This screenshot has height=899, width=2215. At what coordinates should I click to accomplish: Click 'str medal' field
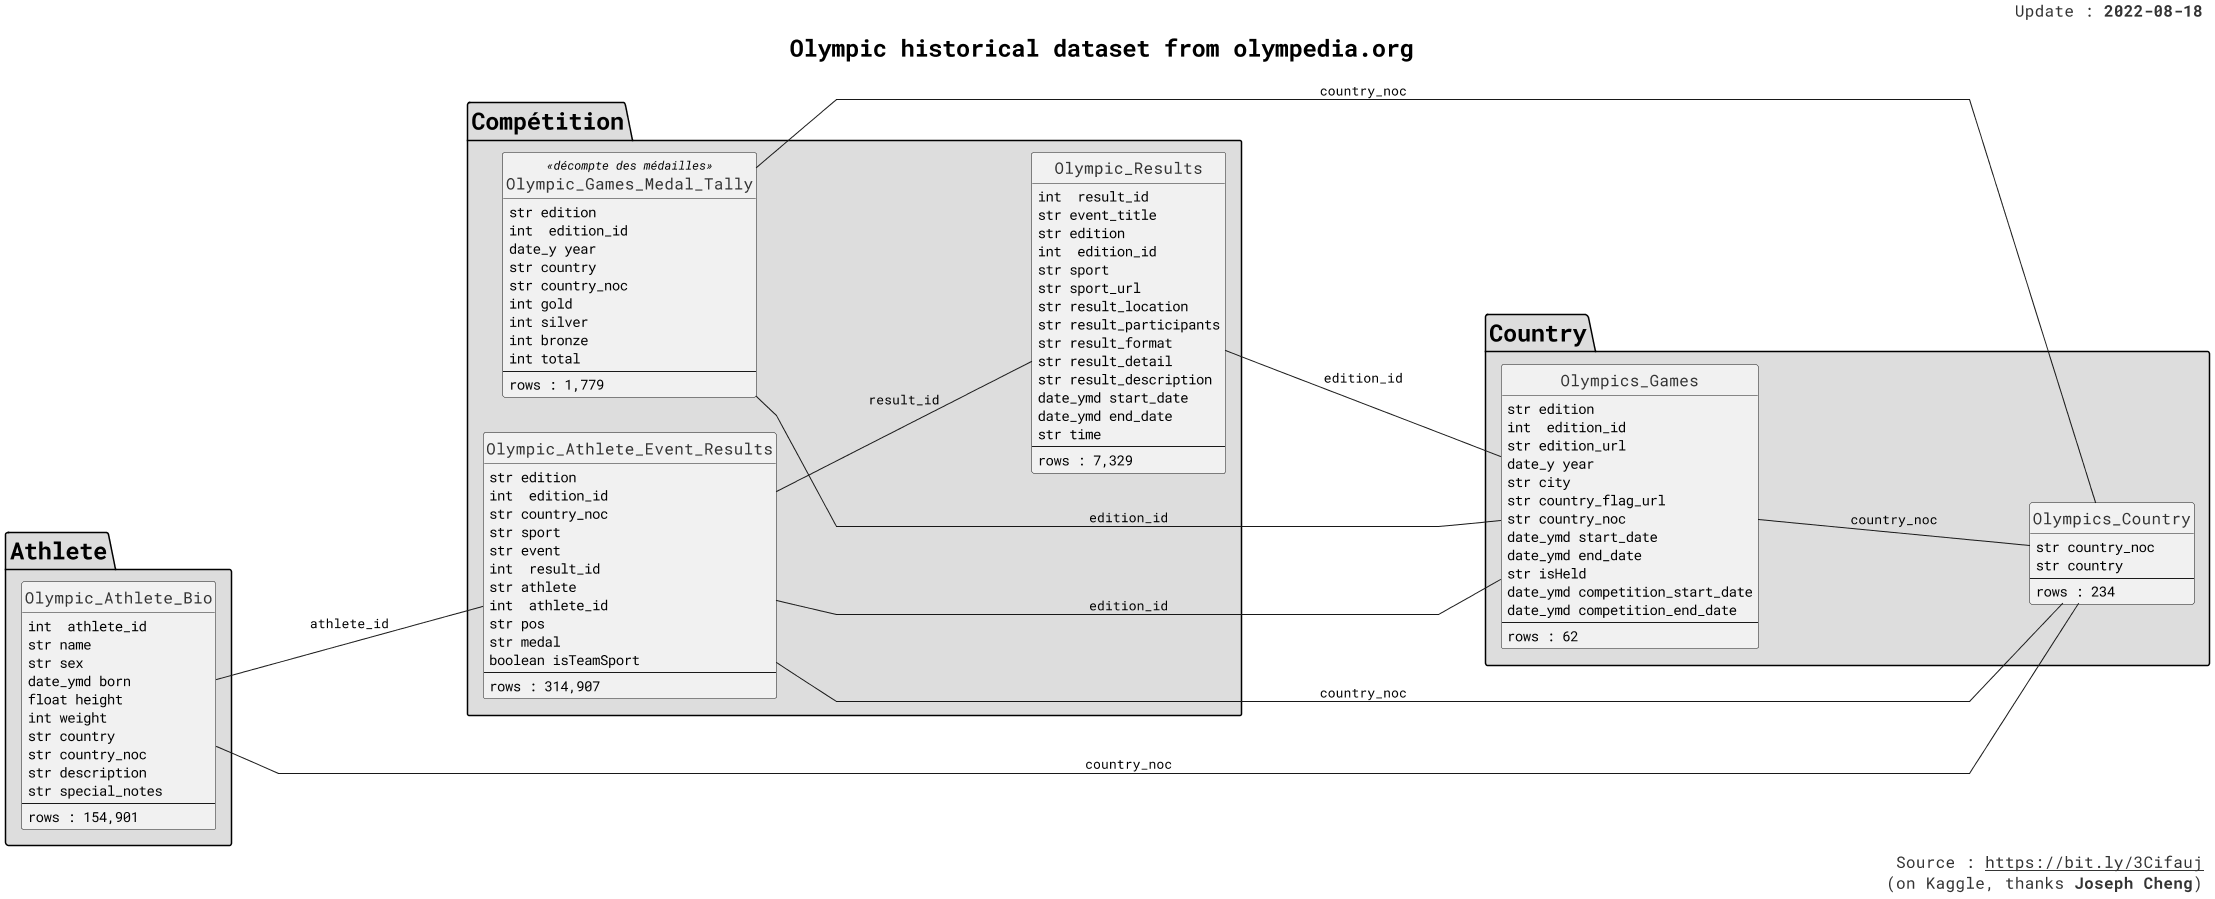525,642
